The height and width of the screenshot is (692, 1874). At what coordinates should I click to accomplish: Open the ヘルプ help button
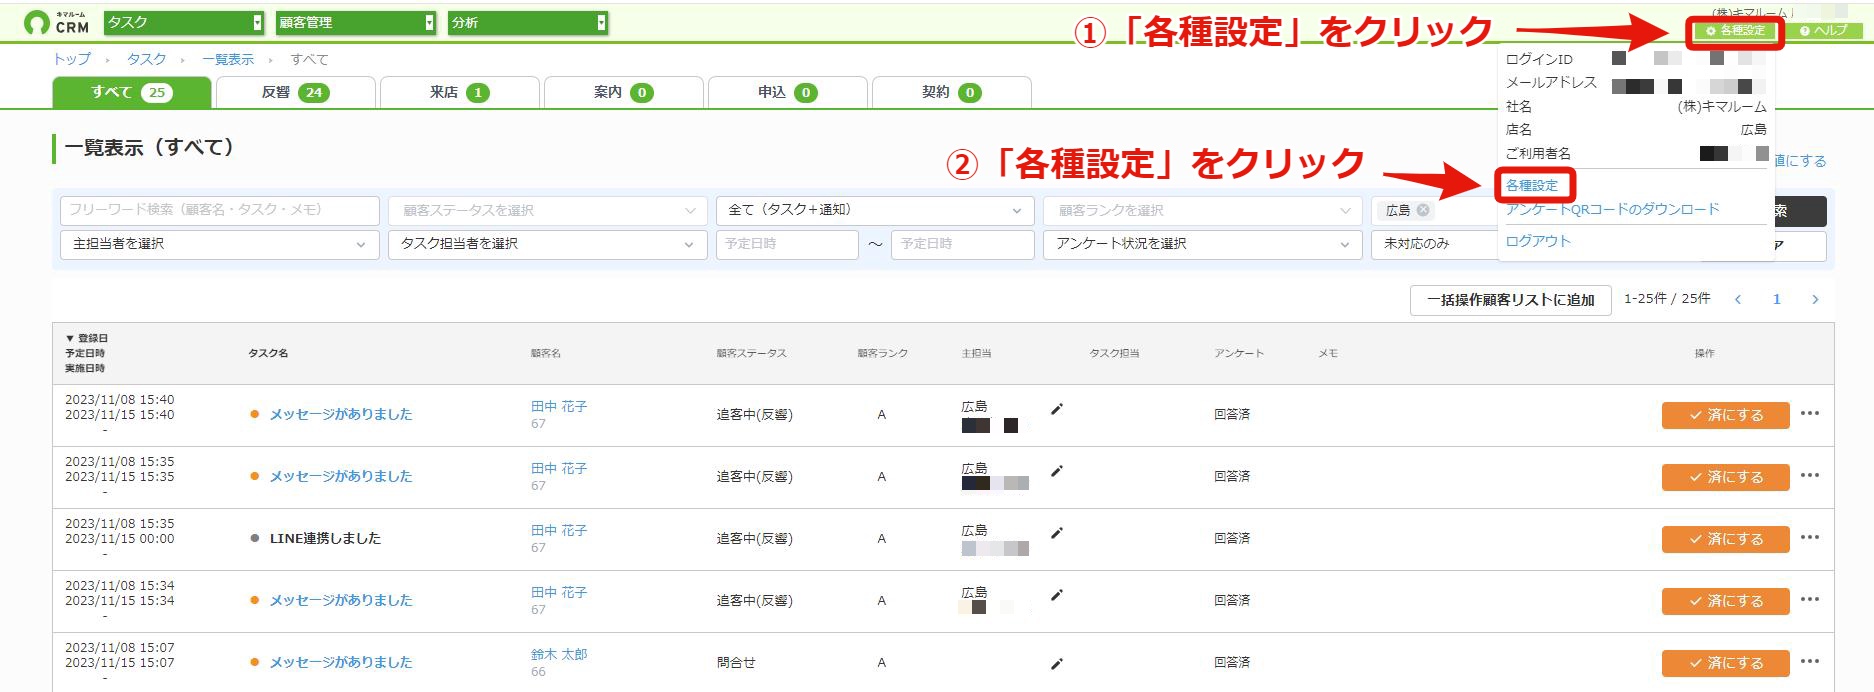click(x=1824, y=30)
